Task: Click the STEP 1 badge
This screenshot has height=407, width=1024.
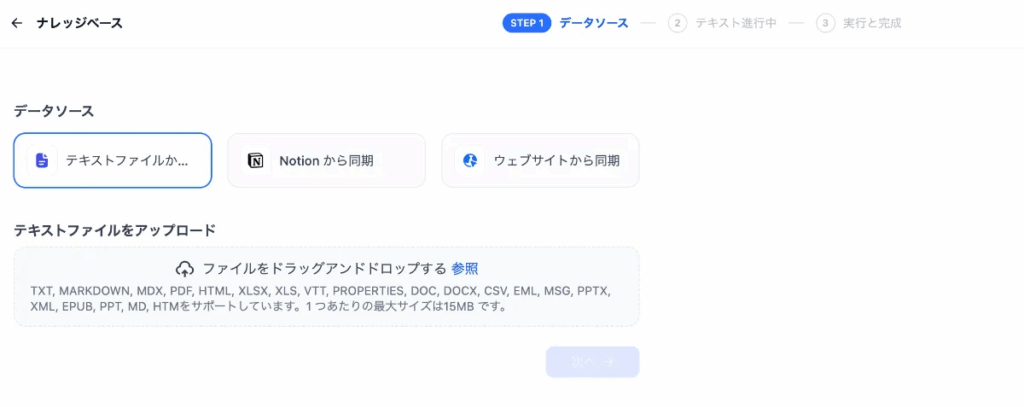Action: (527, 23)
